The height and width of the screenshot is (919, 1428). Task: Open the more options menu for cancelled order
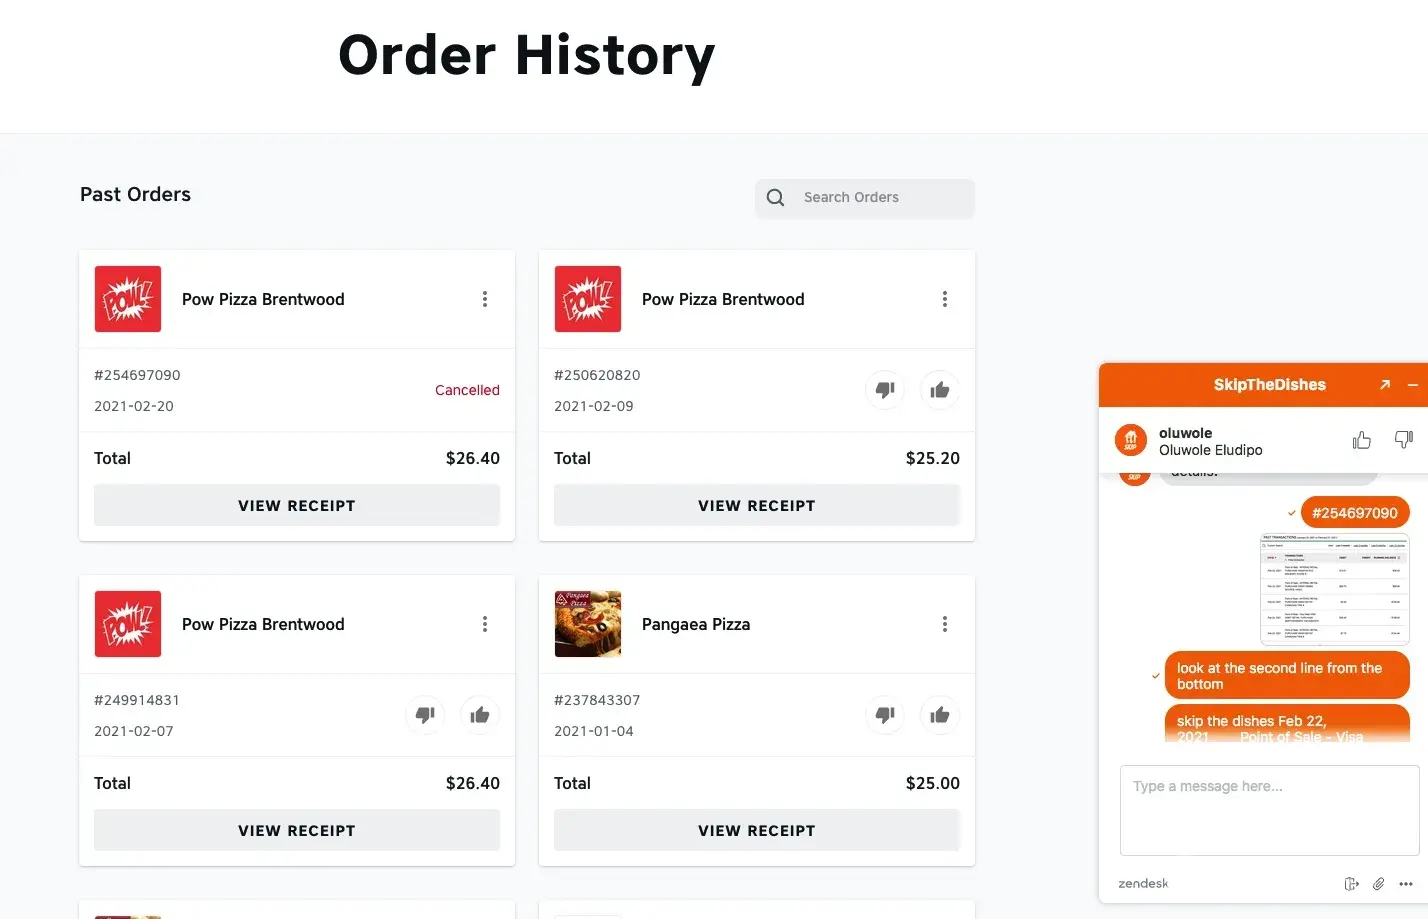point(485,299)
